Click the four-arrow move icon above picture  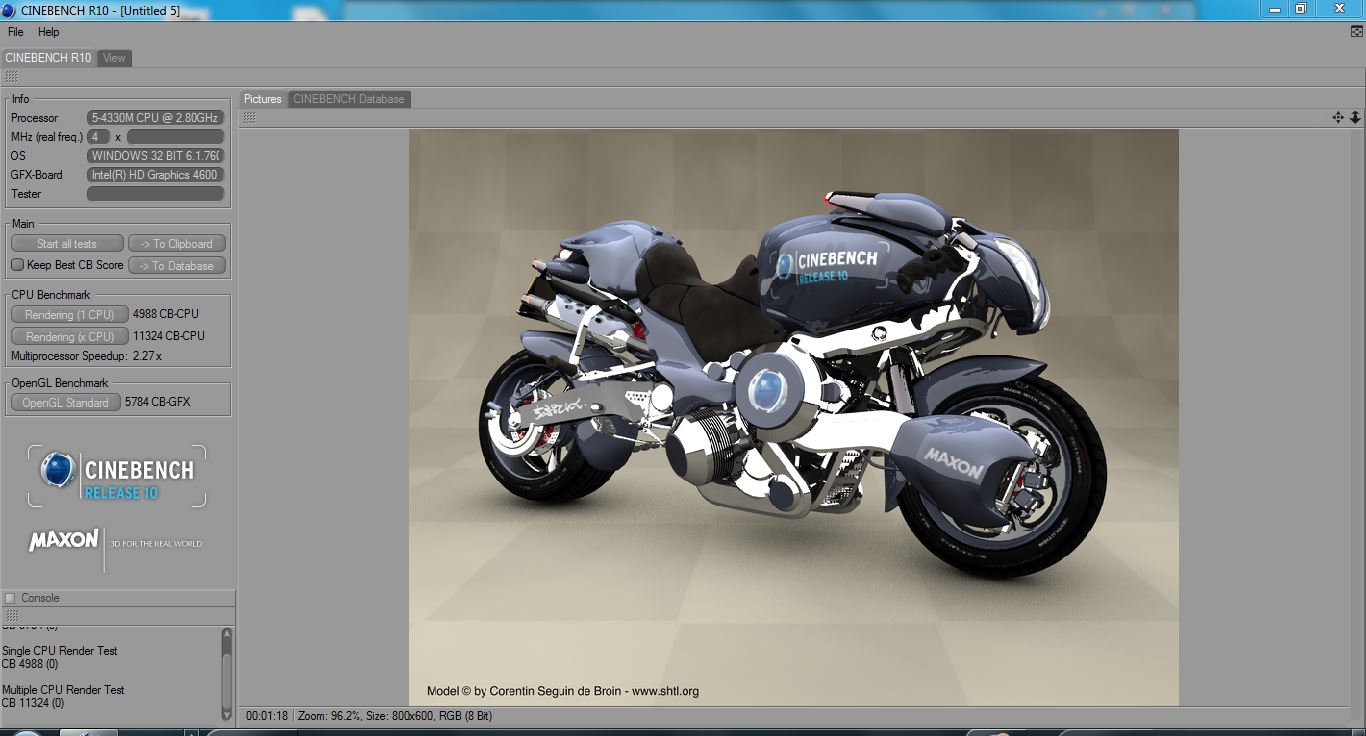[1338, 117]
